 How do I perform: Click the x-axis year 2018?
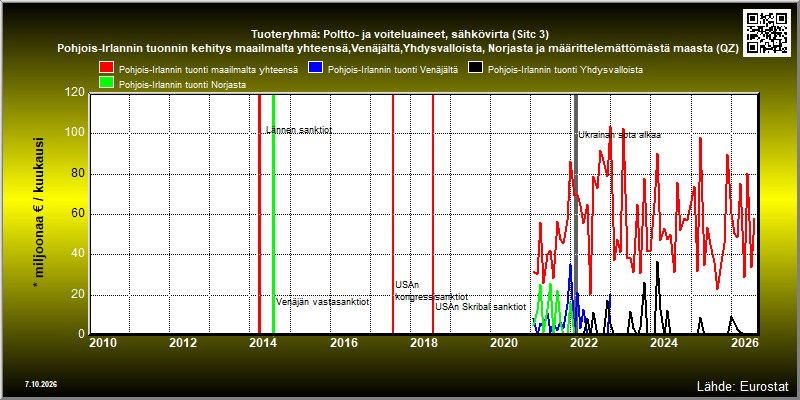pos(423,343)
